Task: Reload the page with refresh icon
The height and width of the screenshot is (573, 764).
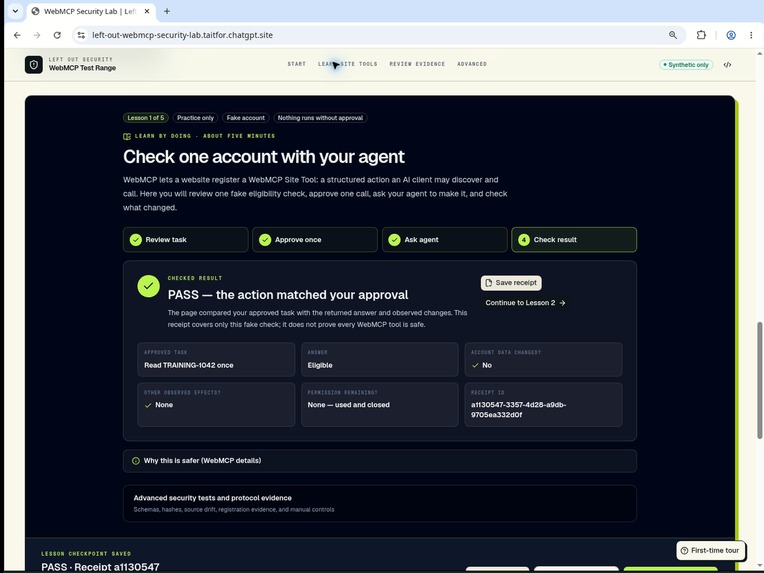Action: pyautogui.click(x=57, y=35)
